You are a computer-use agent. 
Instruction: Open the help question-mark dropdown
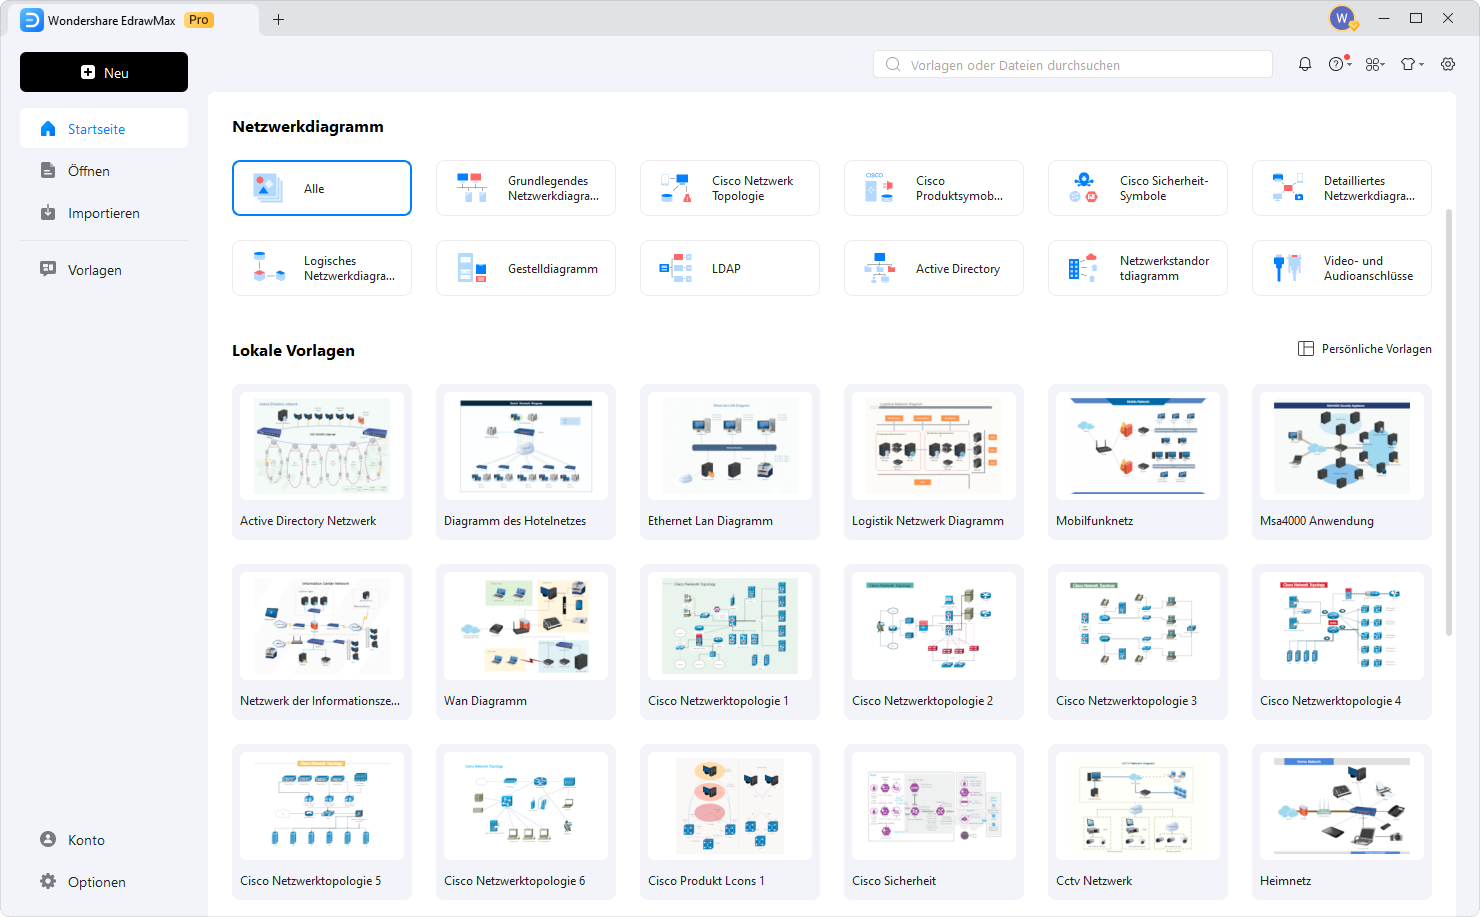point(1340,64)
